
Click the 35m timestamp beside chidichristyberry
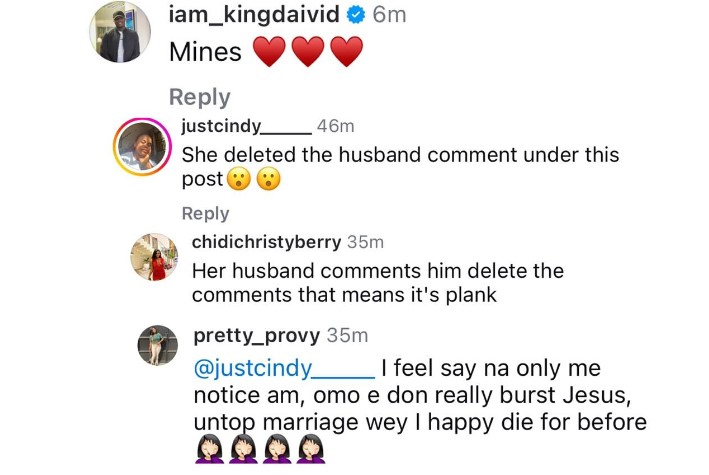click(365, 242)
